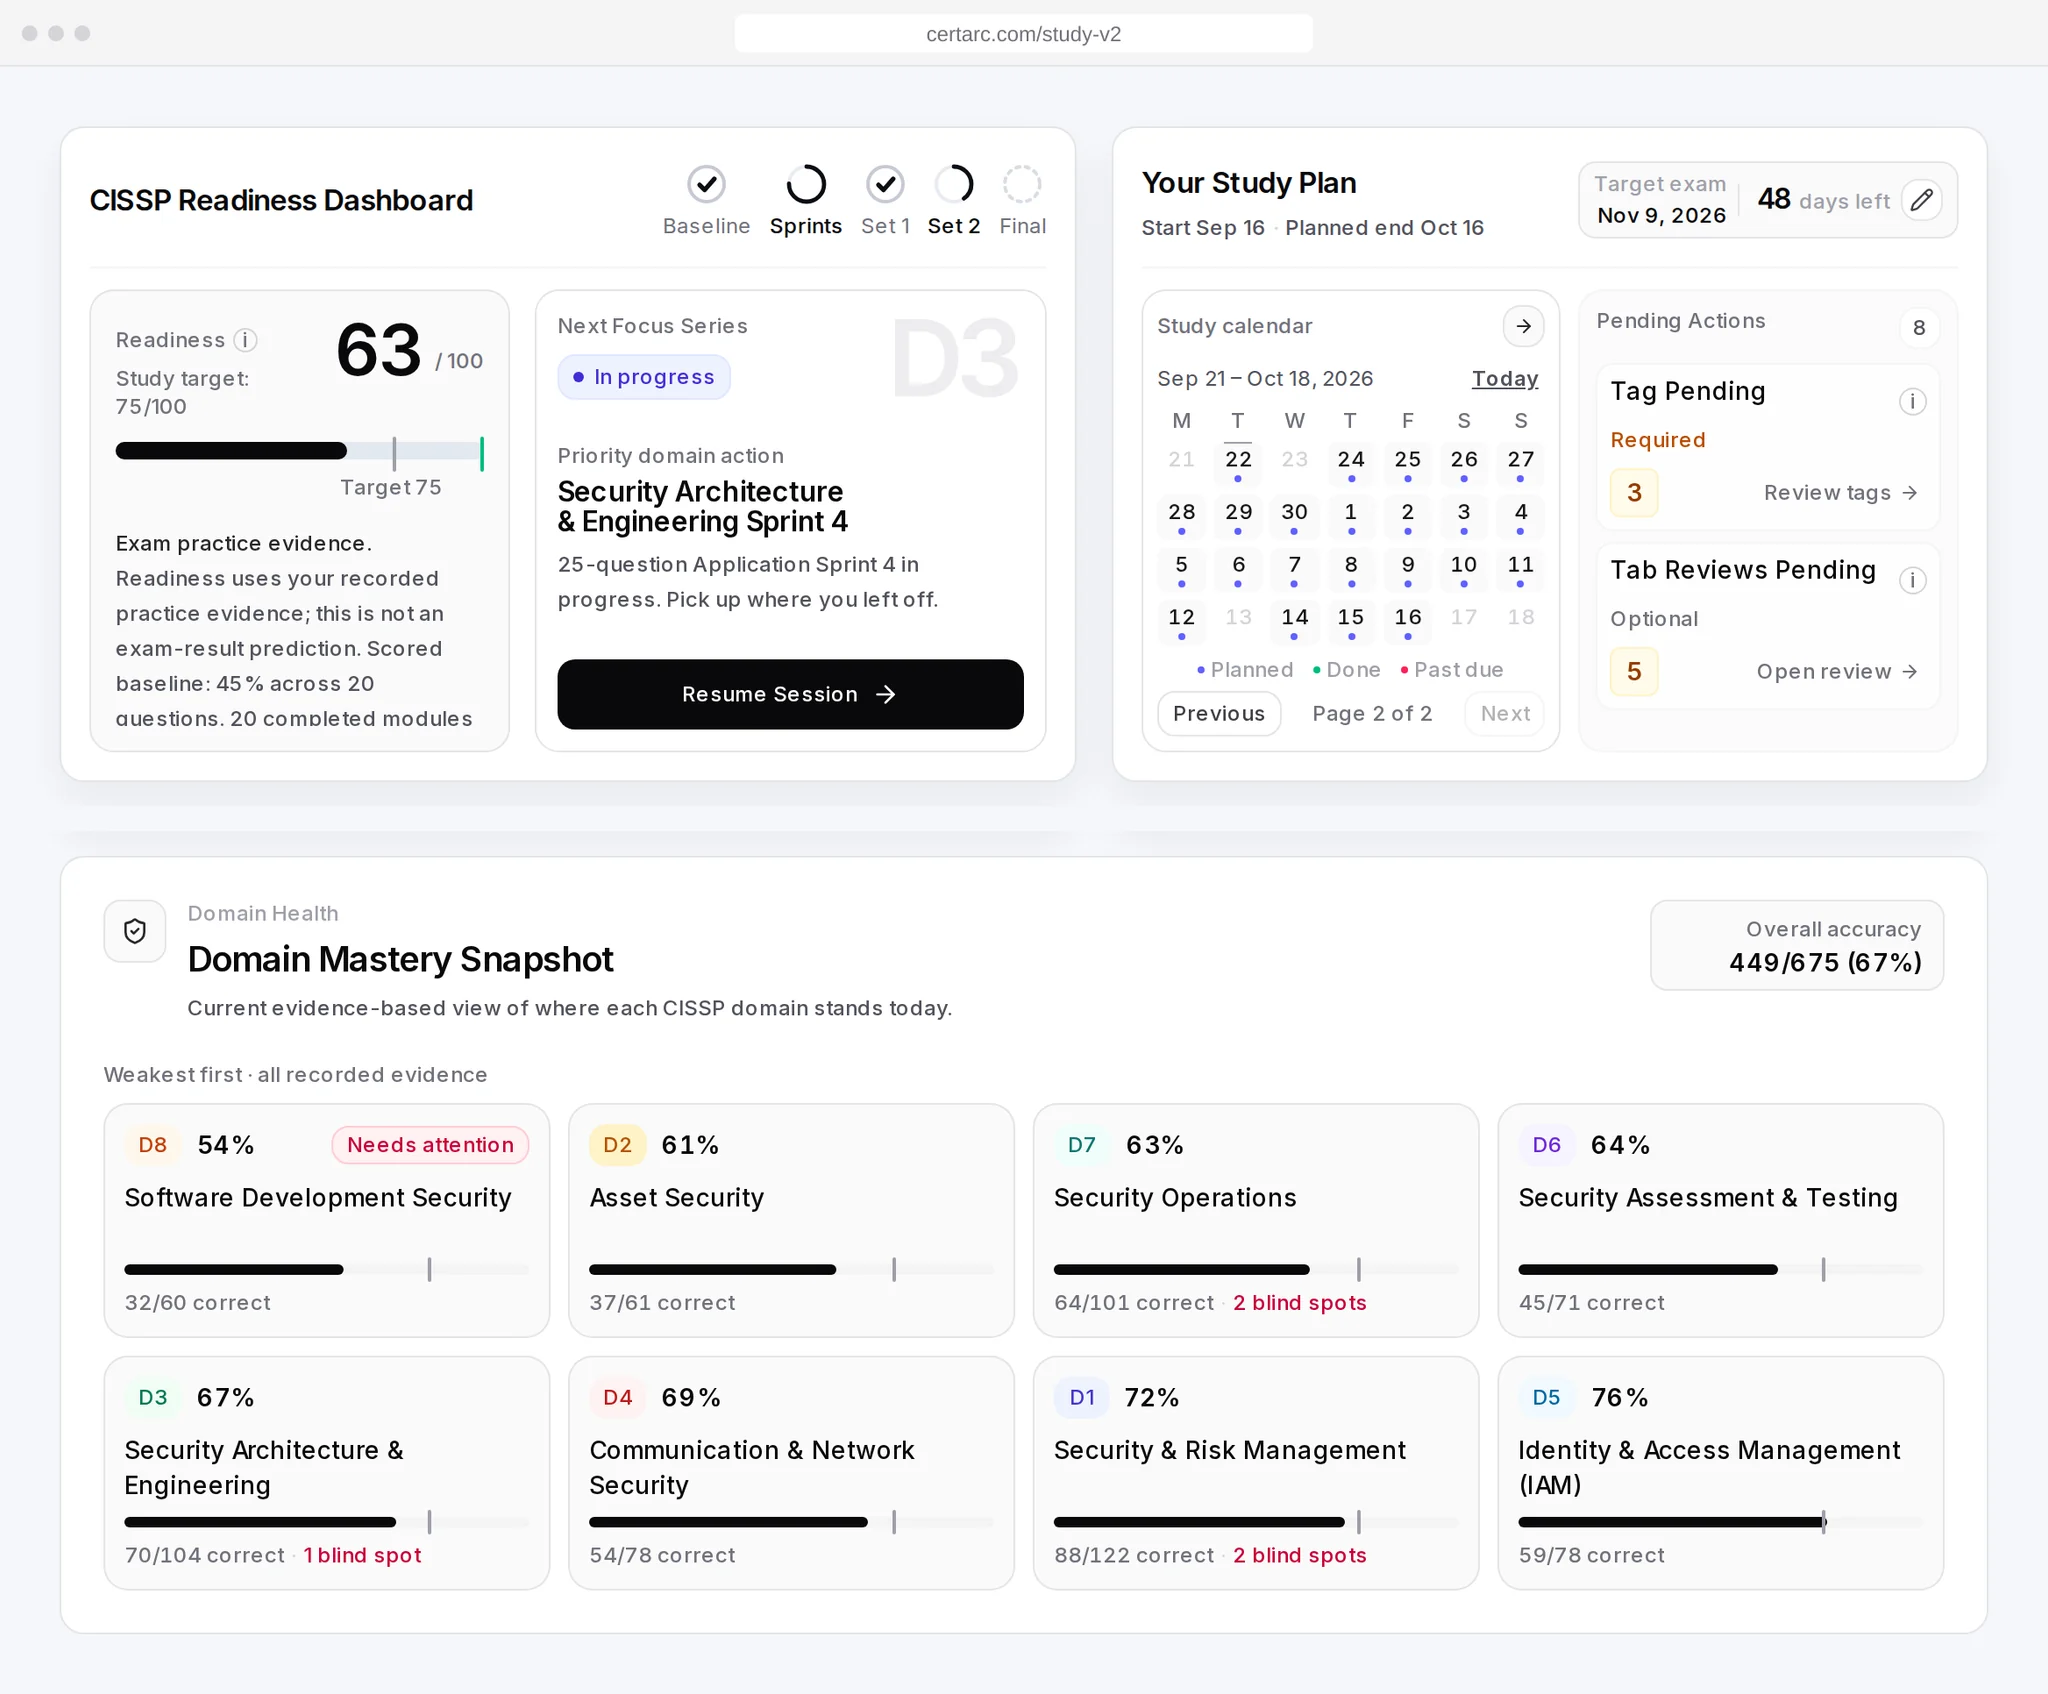The width and height of the screenshot is (2048, 1694).
Task: Click 1 blind spot in D3 card
Action: pos(362,1555)
